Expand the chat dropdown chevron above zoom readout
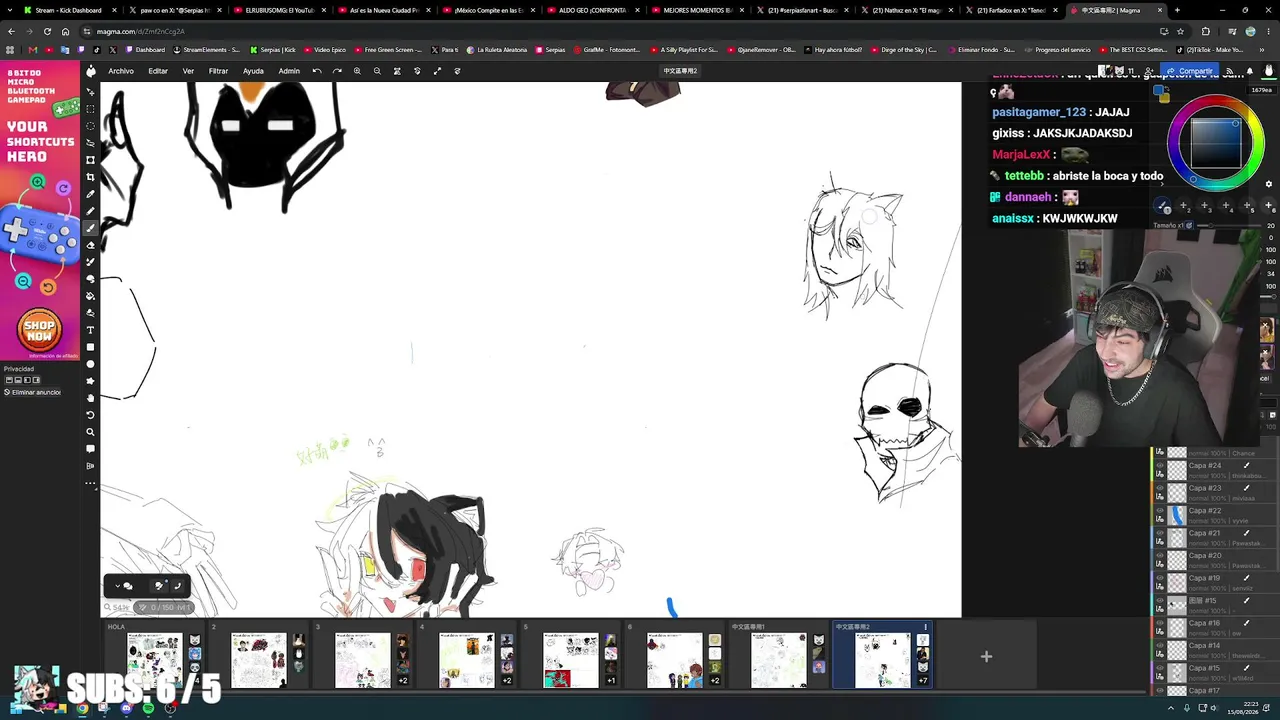The height and width of the screenshot is (720, 1280). point(117,586)
